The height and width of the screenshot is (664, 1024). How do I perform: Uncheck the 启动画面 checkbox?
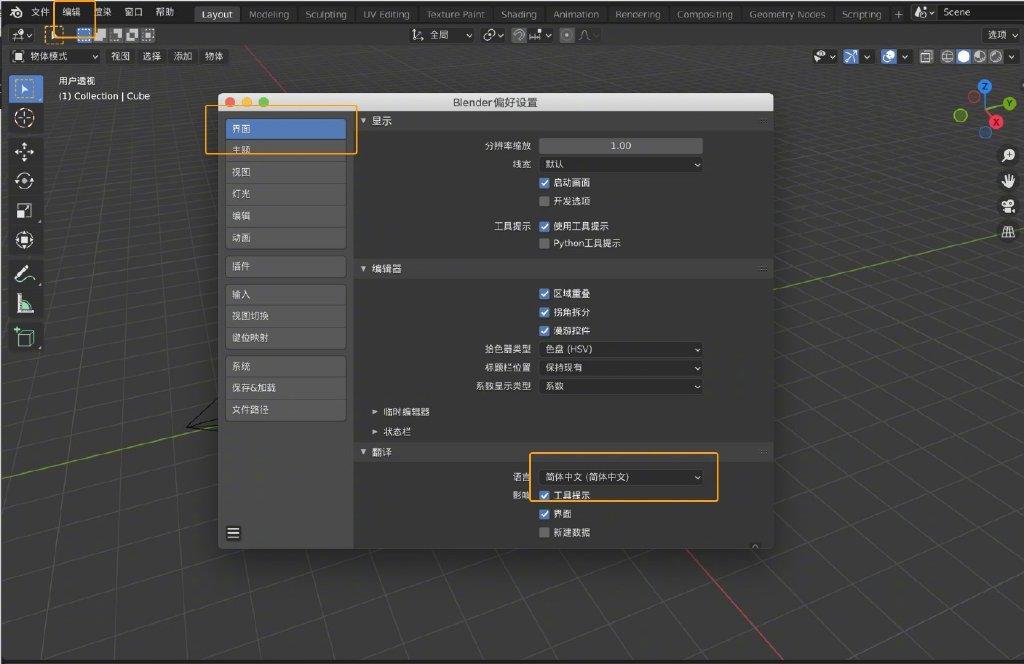544,183
